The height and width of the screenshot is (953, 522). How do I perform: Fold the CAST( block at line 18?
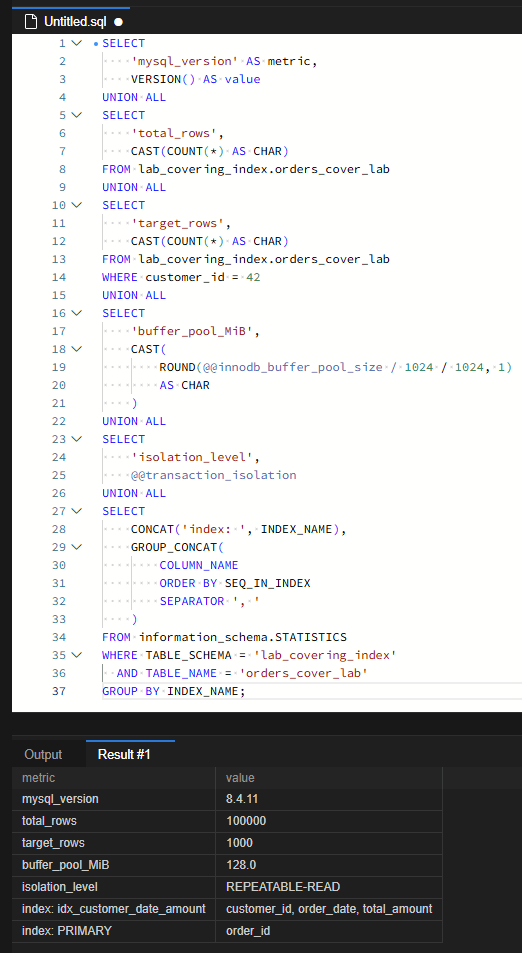tap(76, 349)
